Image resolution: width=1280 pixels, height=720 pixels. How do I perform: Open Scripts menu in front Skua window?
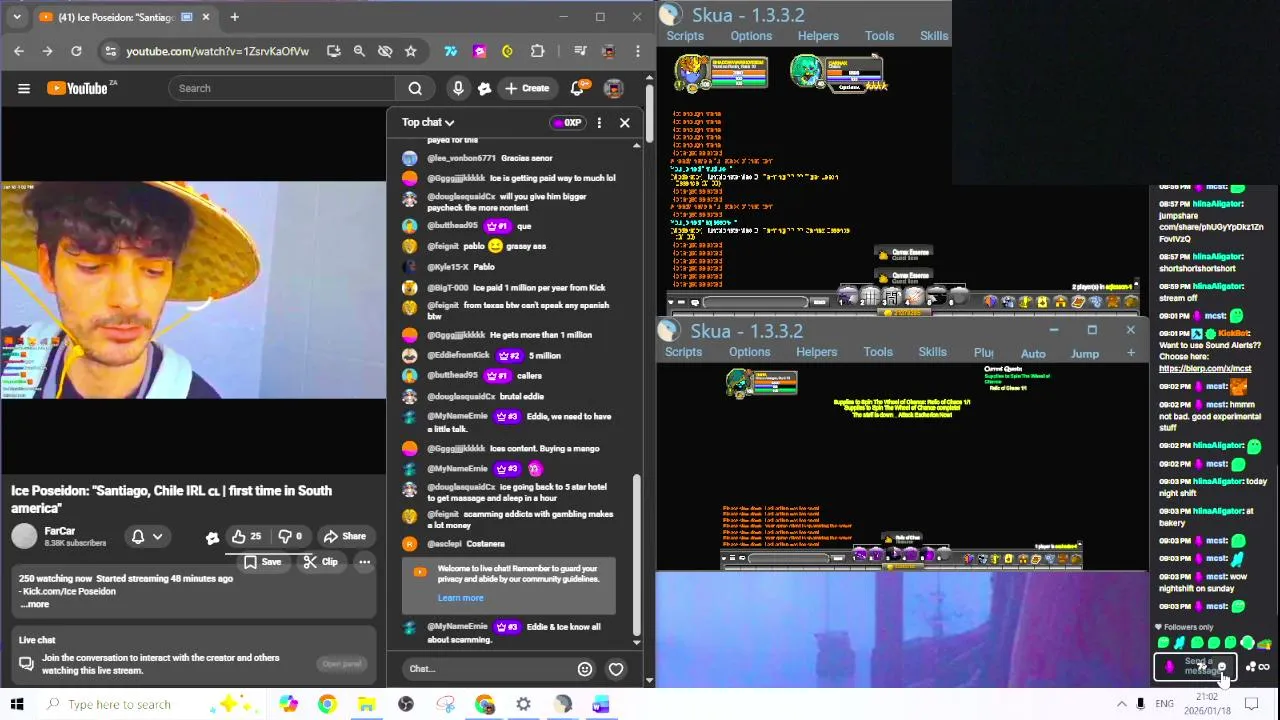(684, 352)
